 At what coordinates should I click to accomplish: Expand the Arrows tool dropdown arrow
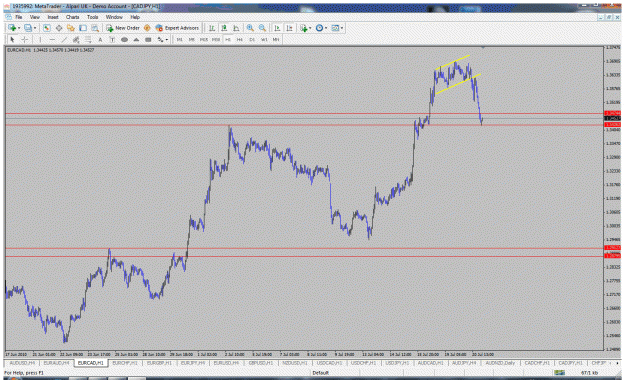tap(167, 39)
